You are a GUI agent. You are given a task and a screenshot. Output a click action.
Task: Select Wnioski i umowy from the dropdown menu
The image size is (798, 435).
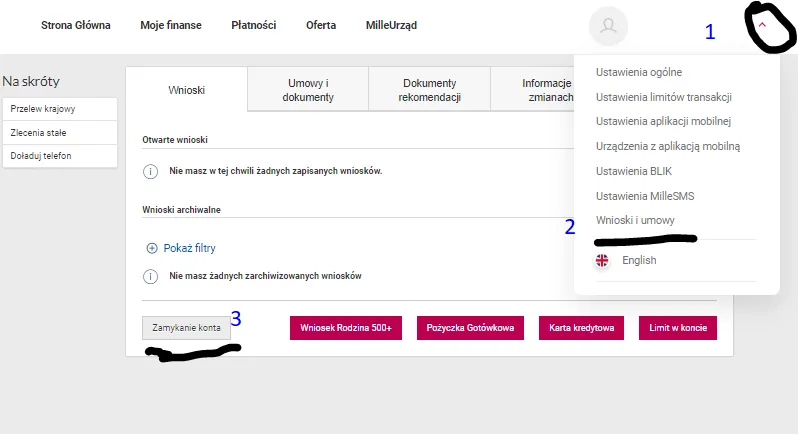click(635, 220)
